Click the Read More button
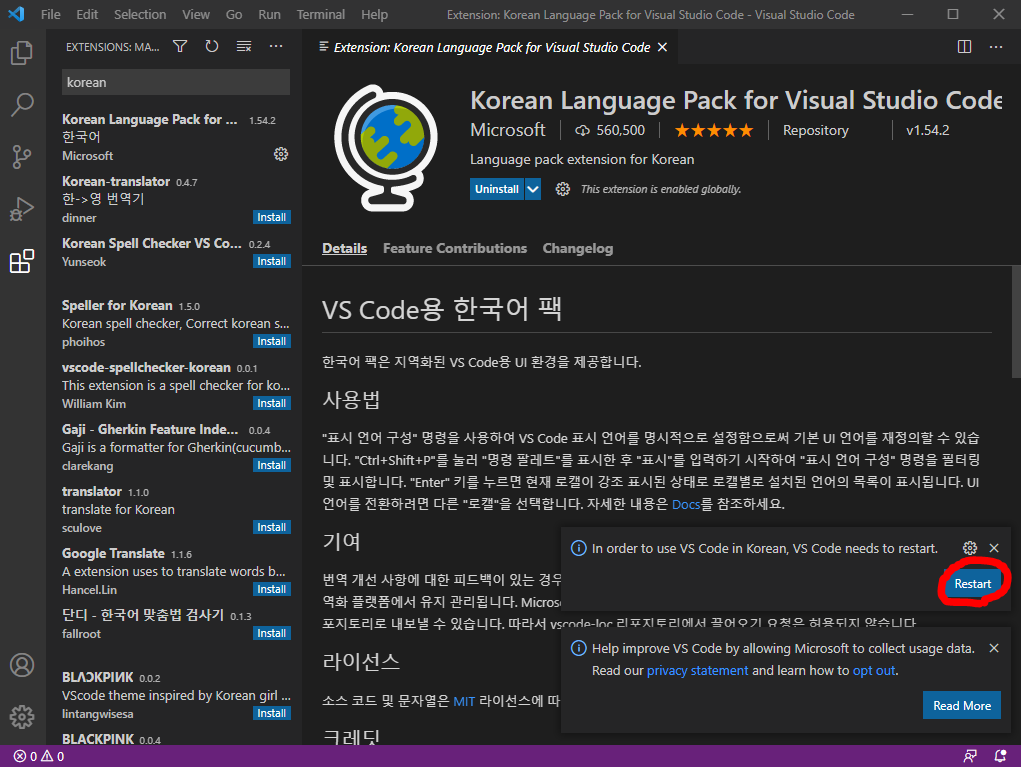This screenshot has height=767, width=1021. (962, 705)
